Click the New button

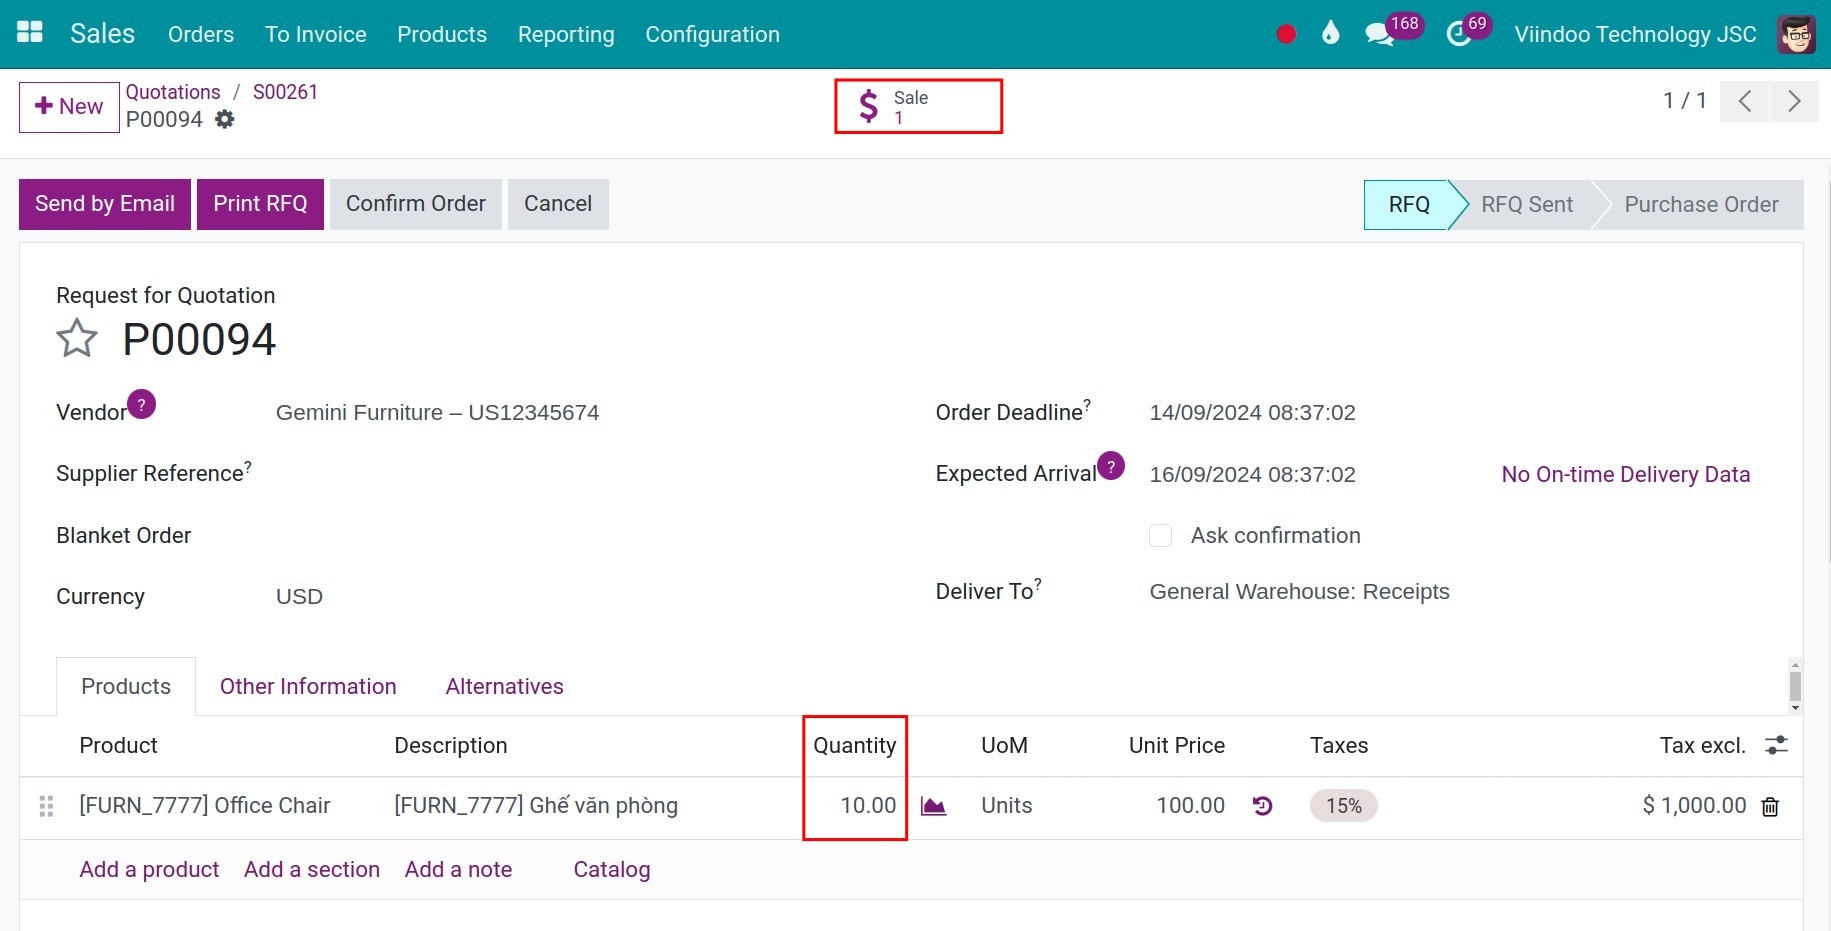(x=69, y=107)
